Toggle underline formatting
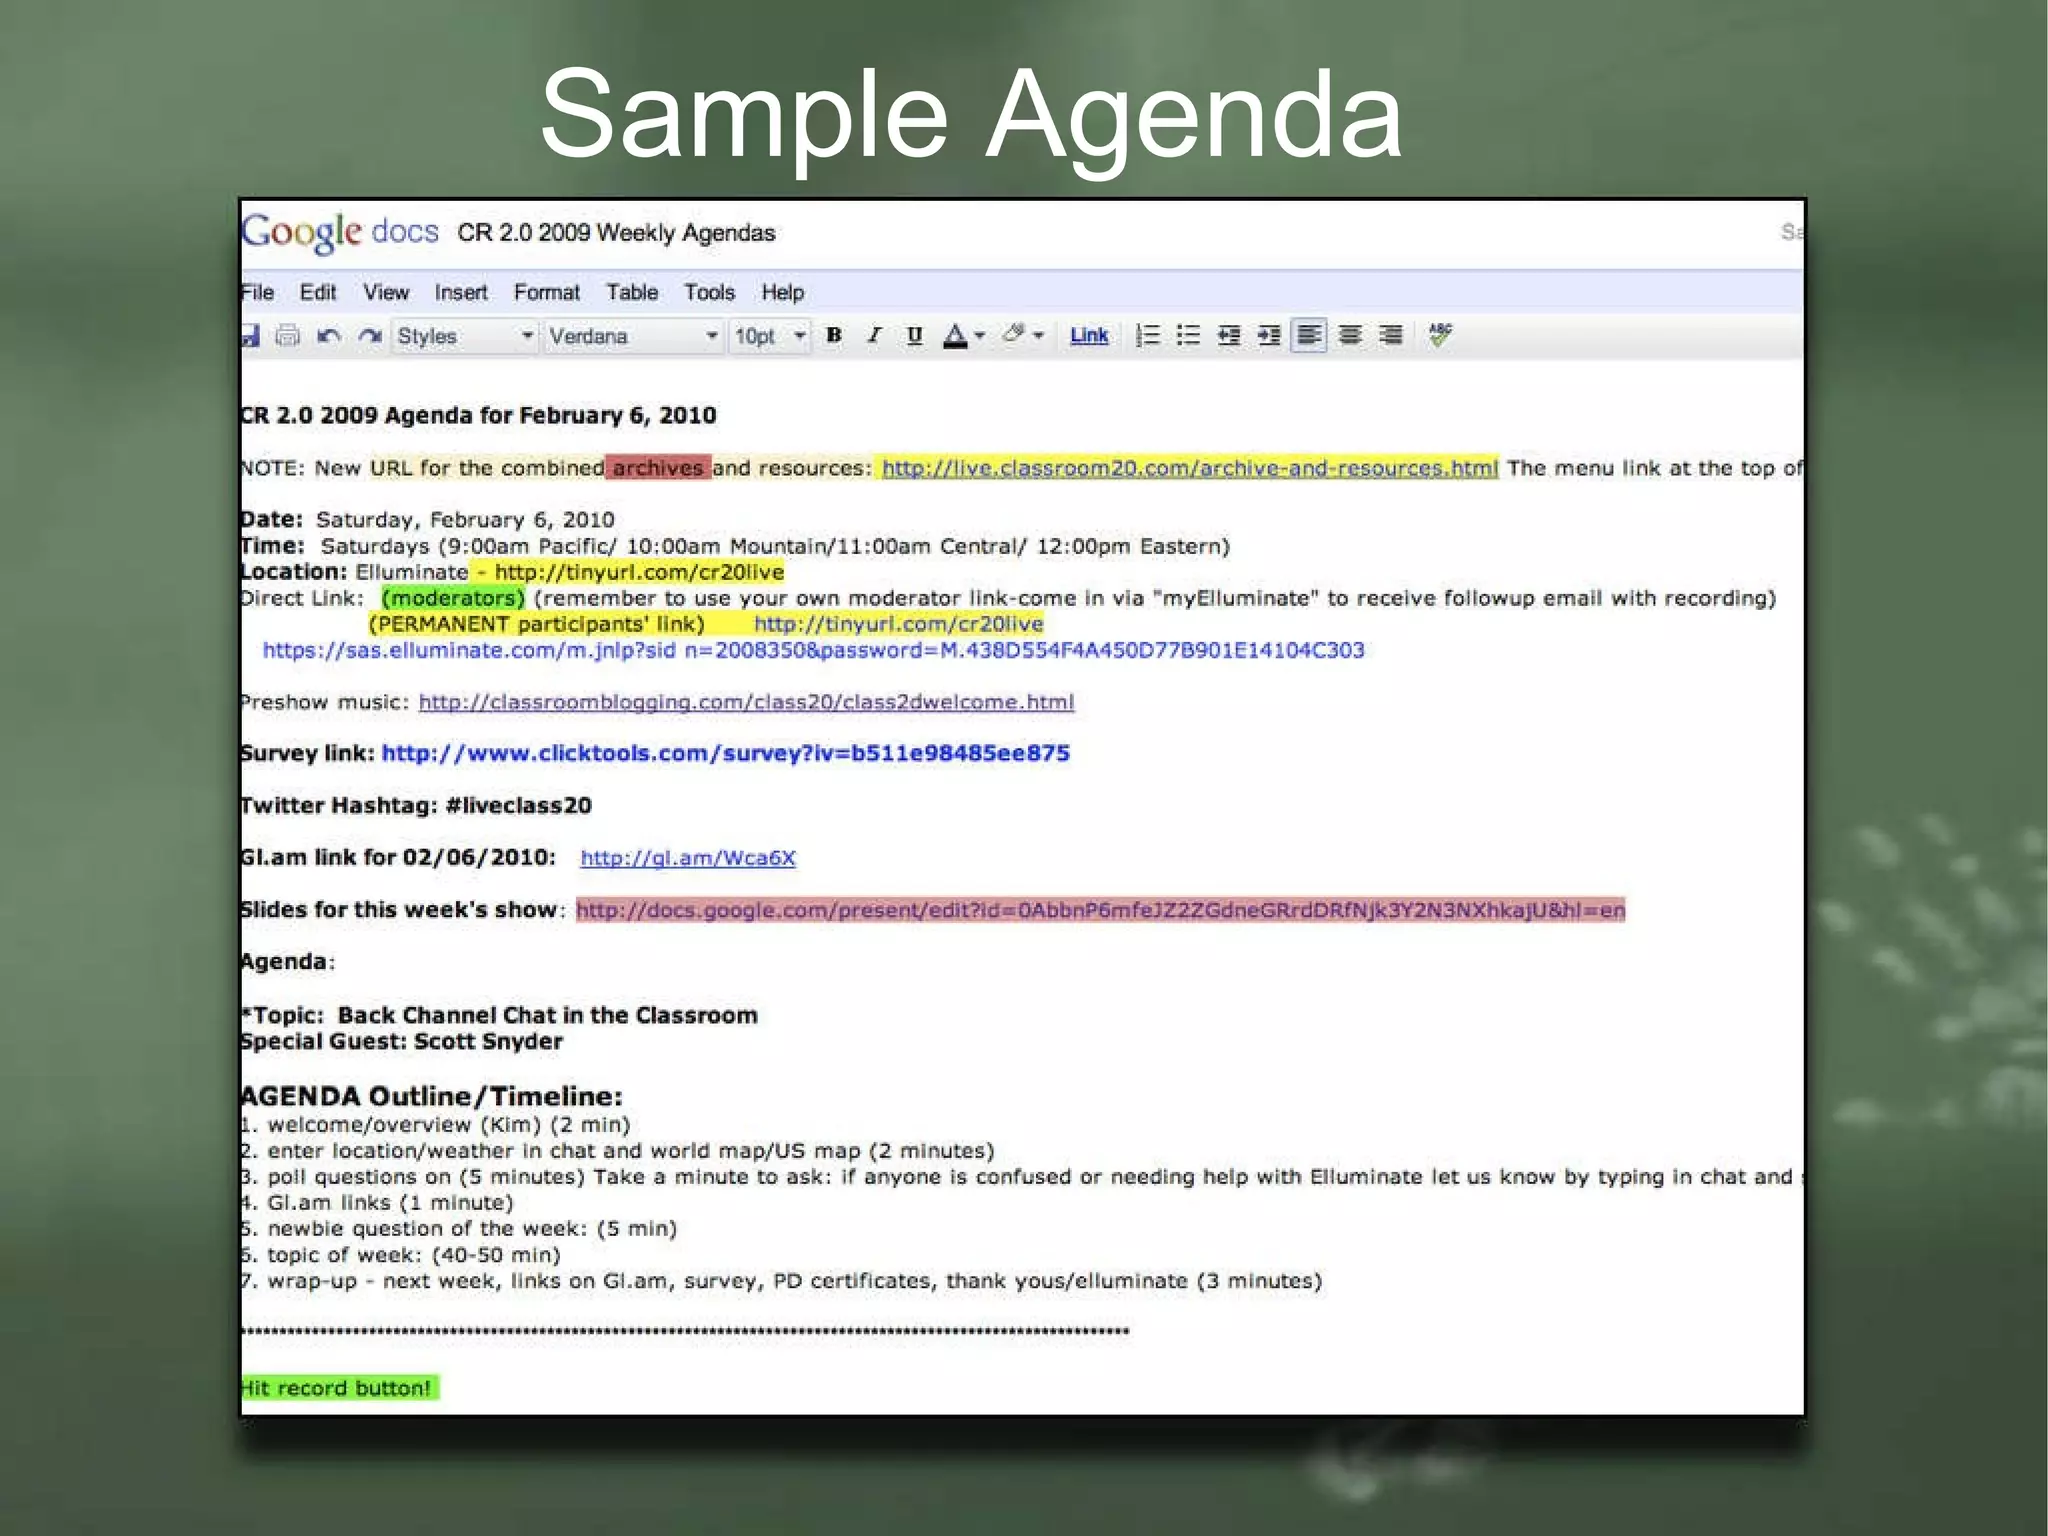The width and height of the screenshot is (2048, 1536). [x=914, y=335]
